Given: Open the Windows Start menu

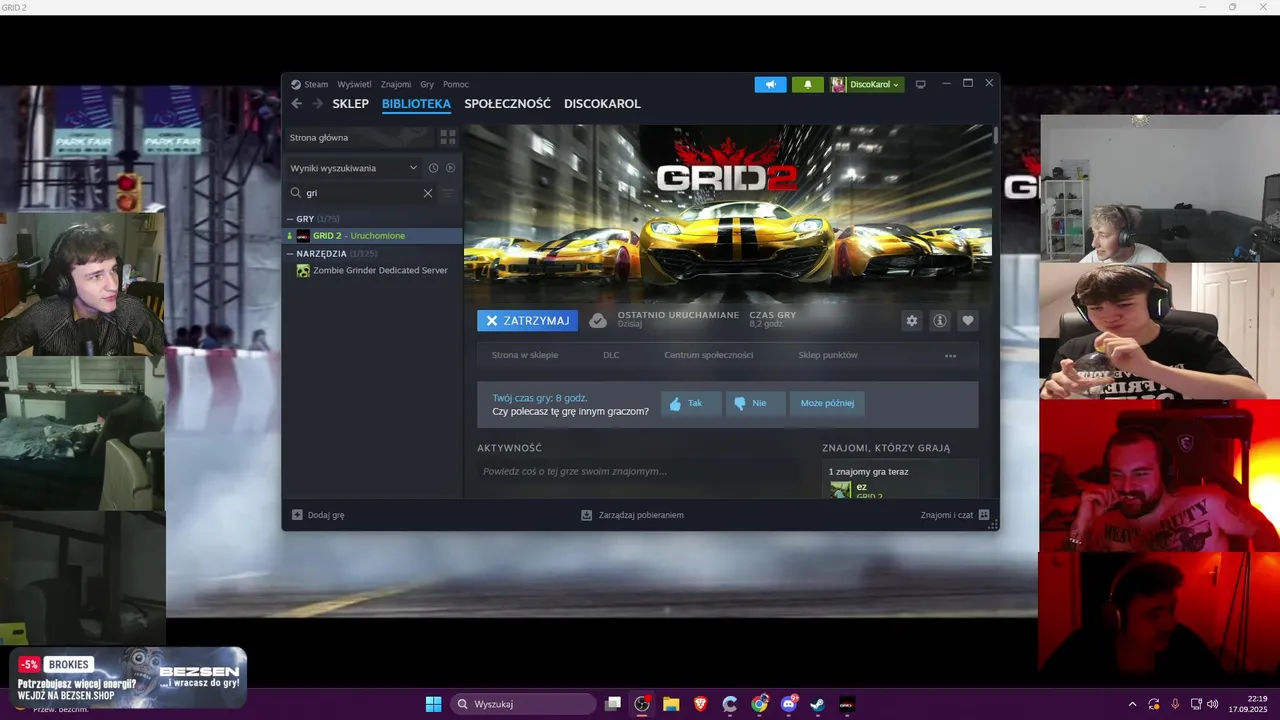Looking at the screenshot, I should 433,704.
